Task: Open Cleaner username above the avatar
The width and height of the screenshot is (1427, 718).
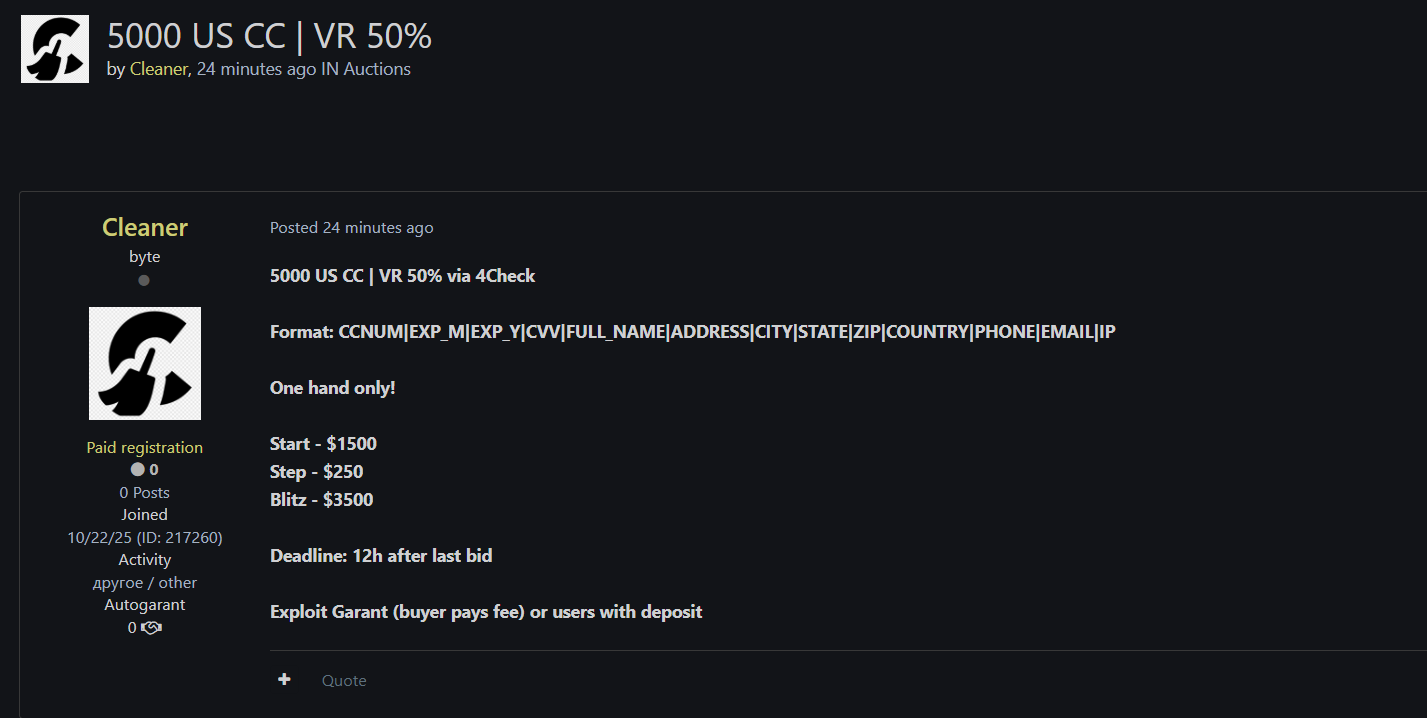Action: (145, 228)
